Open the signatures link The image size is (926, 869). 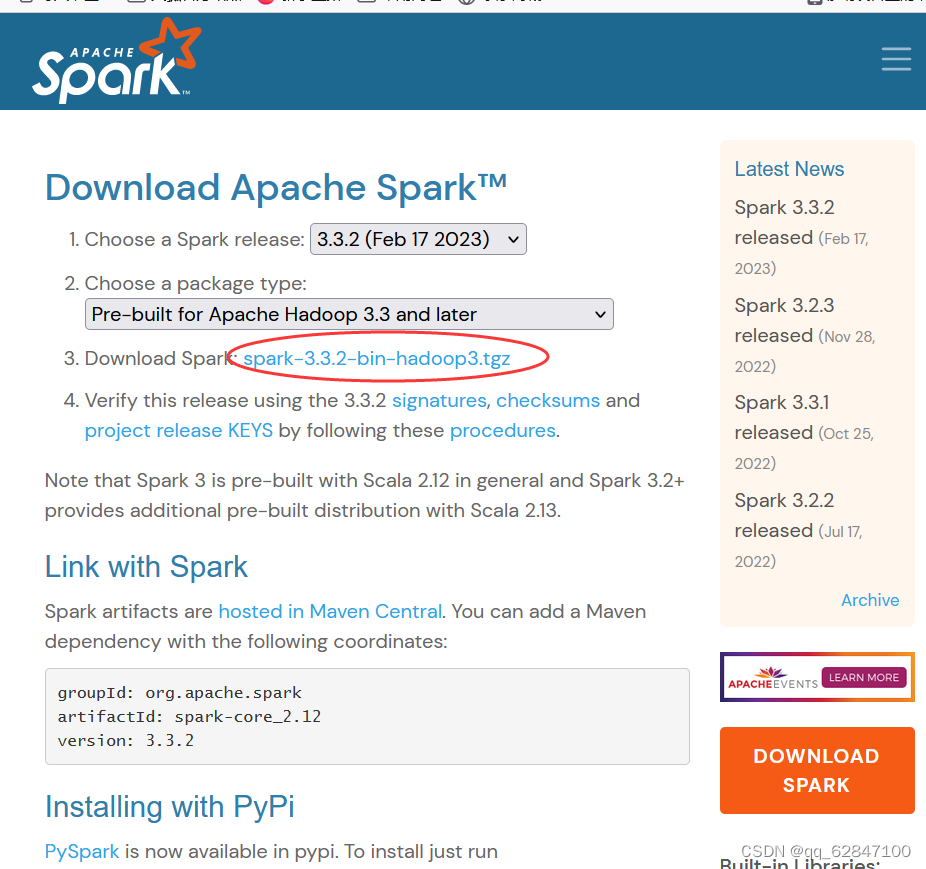tap(439, 401)
